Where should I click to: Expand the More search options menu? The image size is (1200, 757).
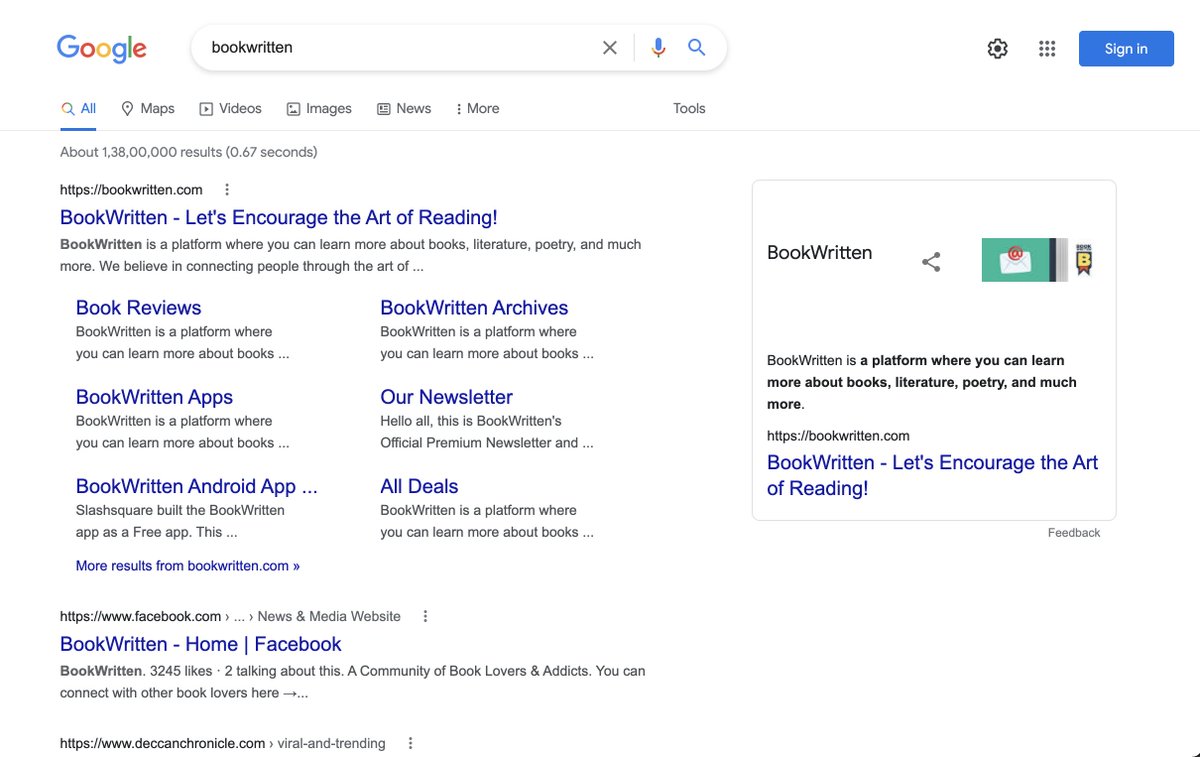477,108
